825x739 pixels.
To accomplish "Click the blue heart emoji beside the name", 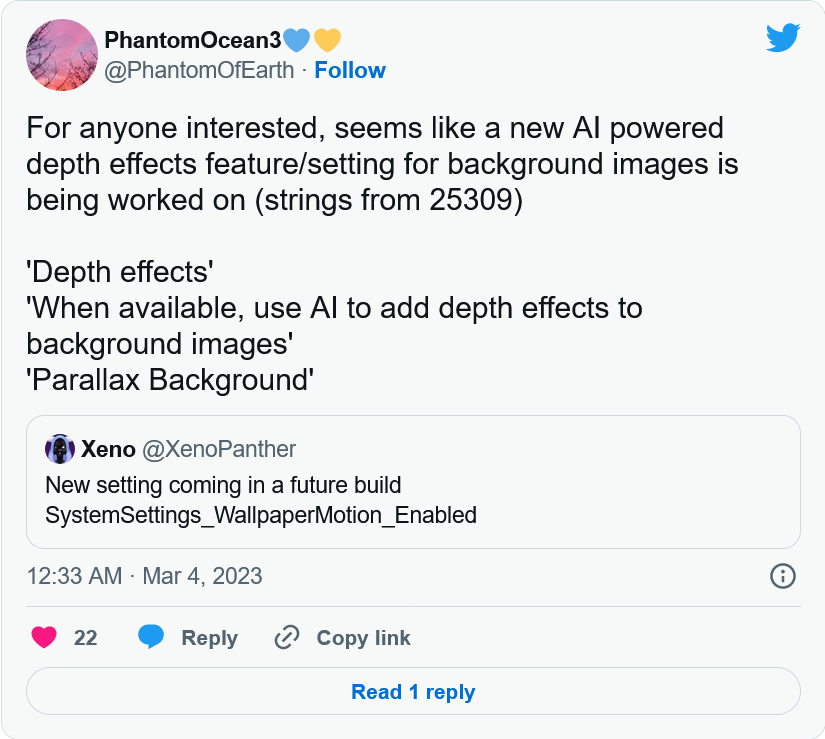I will 296,40.
